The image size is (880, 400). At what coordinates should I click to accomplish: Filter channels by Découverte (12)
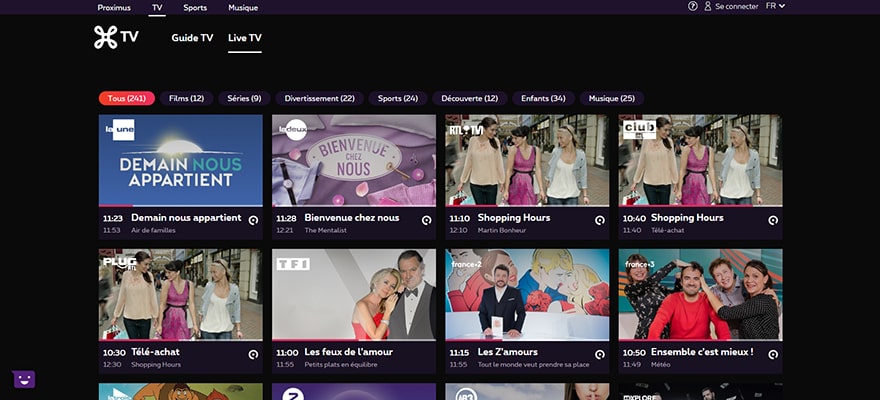click(x=469, y=98)
